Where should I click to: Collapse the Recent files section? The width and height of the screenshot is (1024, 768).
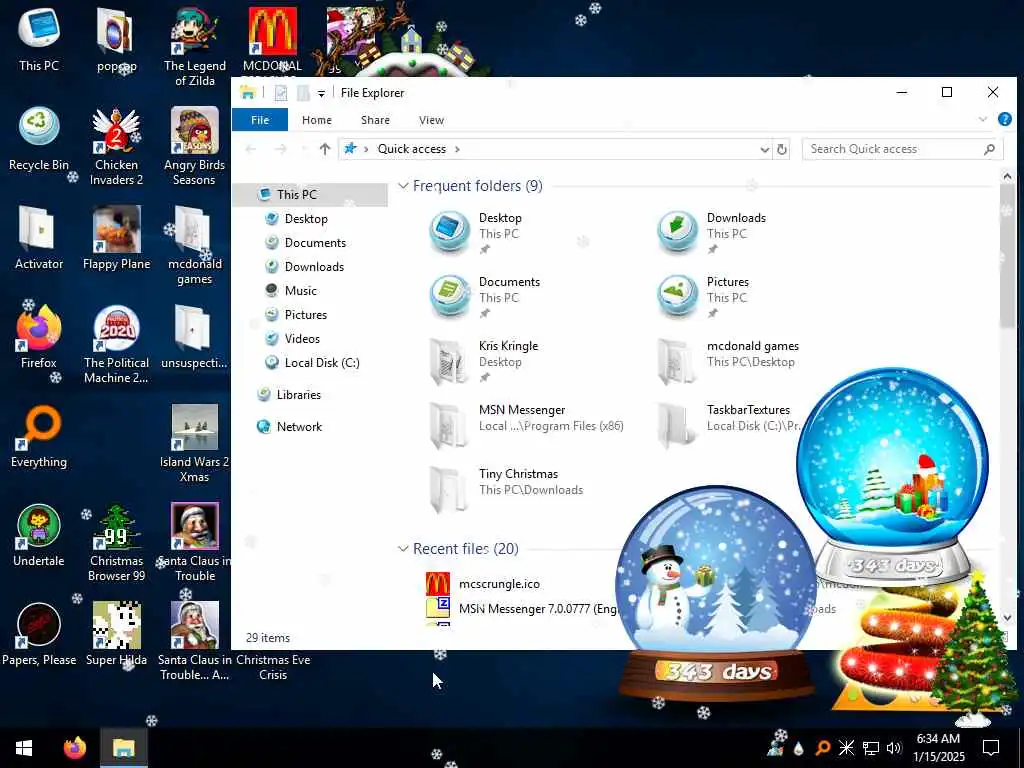tap(403, 549)
